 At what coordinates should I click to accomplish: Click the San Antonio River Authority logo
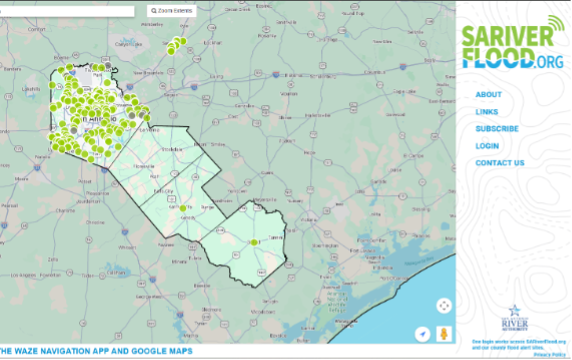point(514,318)
